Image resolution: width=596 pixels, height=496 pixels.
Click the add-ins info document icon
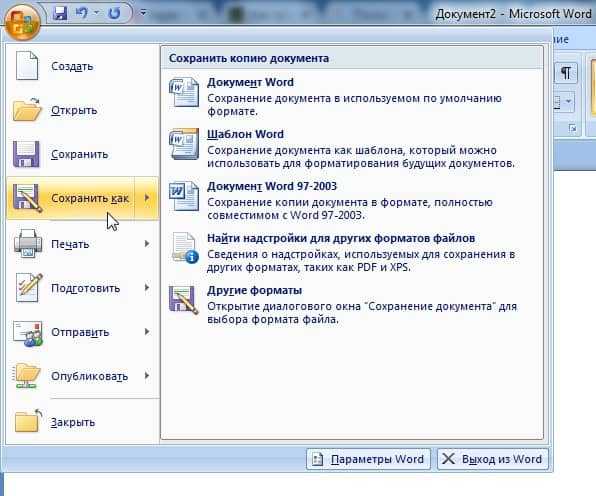point(184,248)
